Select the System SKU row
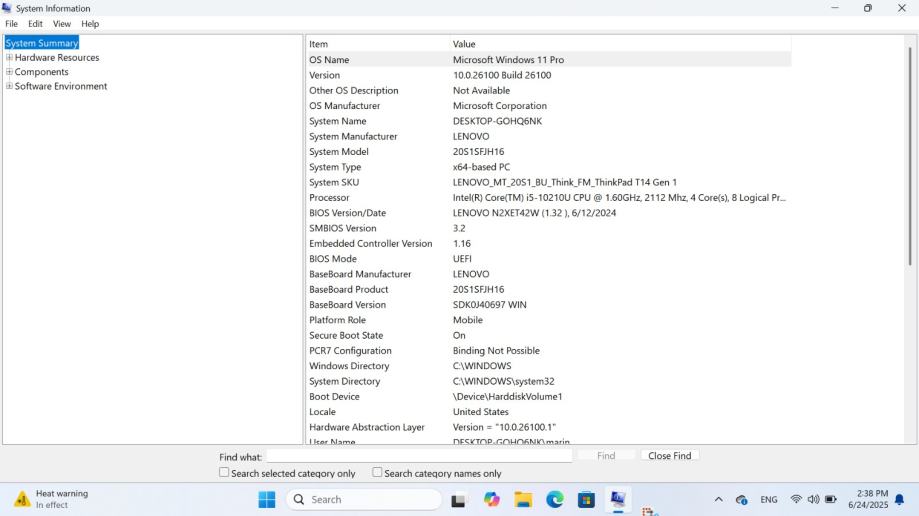 click(x=549, y=182)
